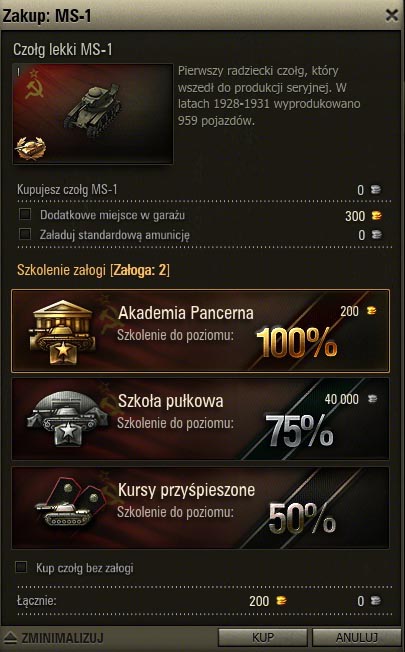The image size is (405, 652).
Task: Close the Zakup: MS-1 window
Action: click(x=392, y=15)
